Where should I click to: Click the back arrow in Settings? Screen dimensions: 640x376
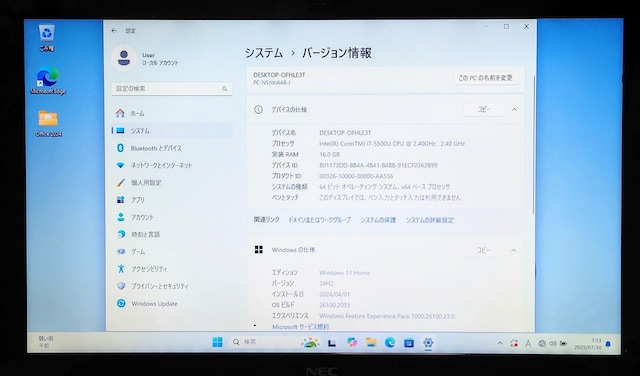pyautogui.click(x=114, y=31)
